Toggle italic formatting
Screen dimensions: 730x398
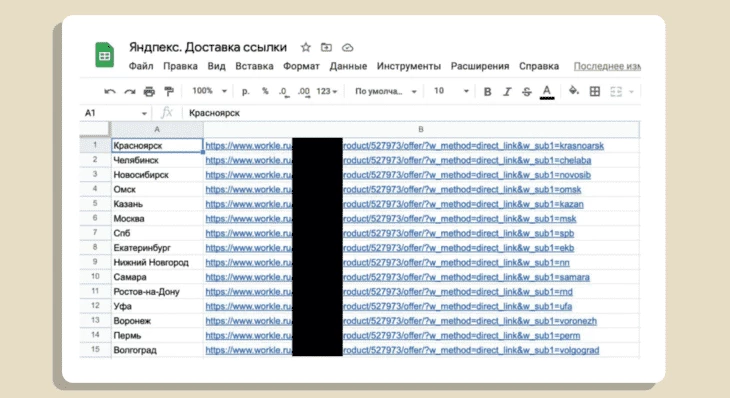click(x=507, y=92)
